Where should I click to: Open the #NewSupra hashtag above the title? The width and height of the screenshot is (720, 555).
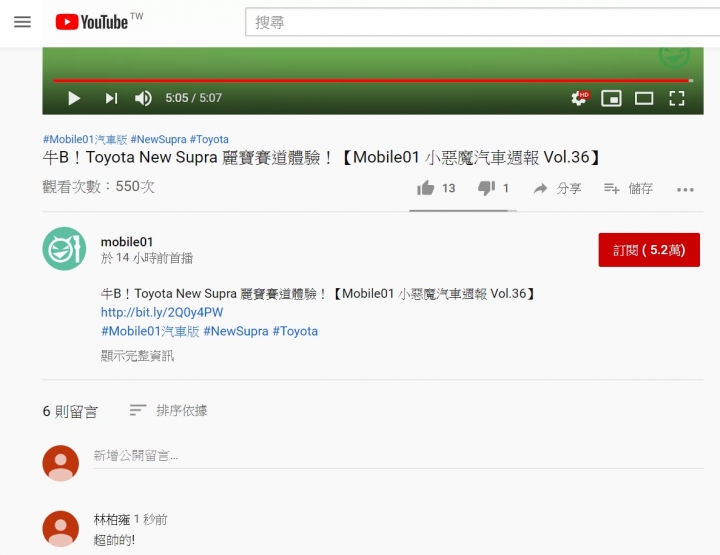click(x=158, y=139)
